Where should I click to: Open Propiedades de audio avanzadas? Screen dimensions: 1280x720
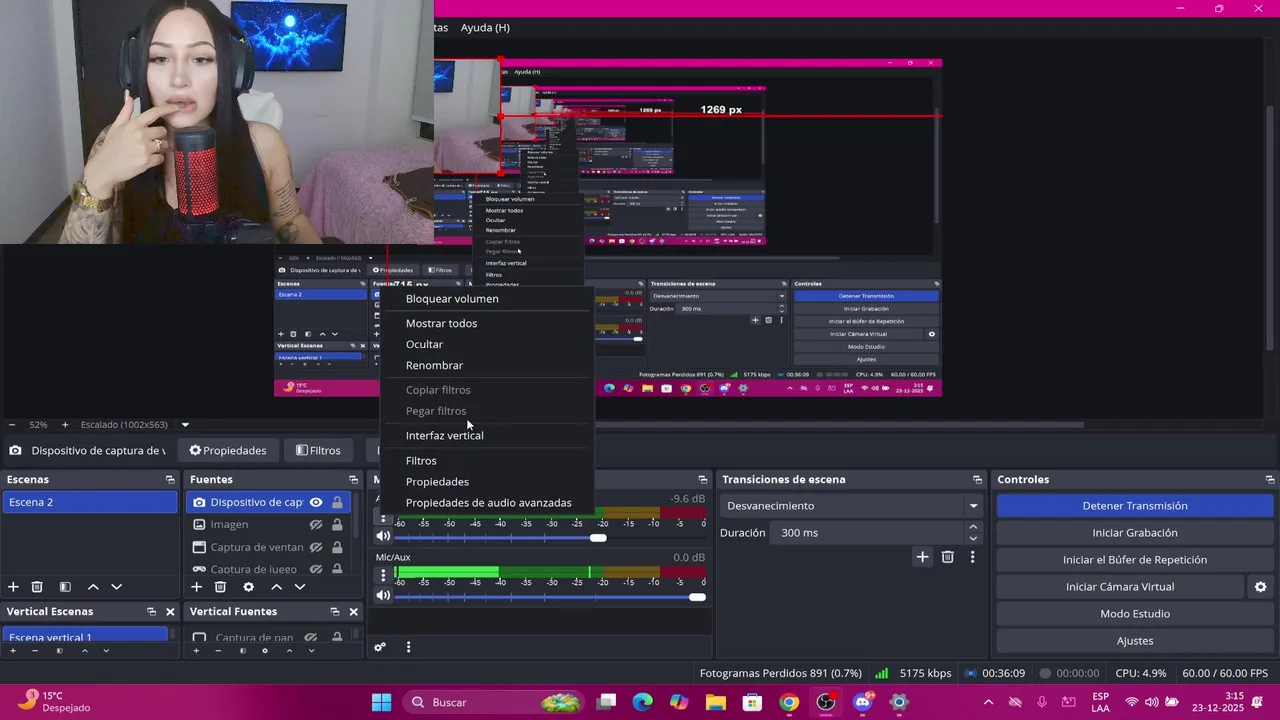(488, 502)
